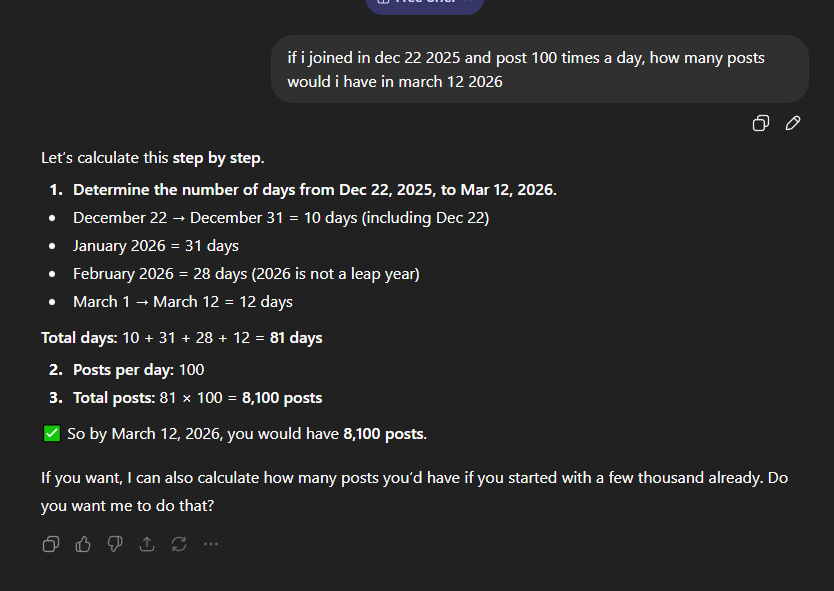Open the more actions ellipsis menu

tap(211, 544)
